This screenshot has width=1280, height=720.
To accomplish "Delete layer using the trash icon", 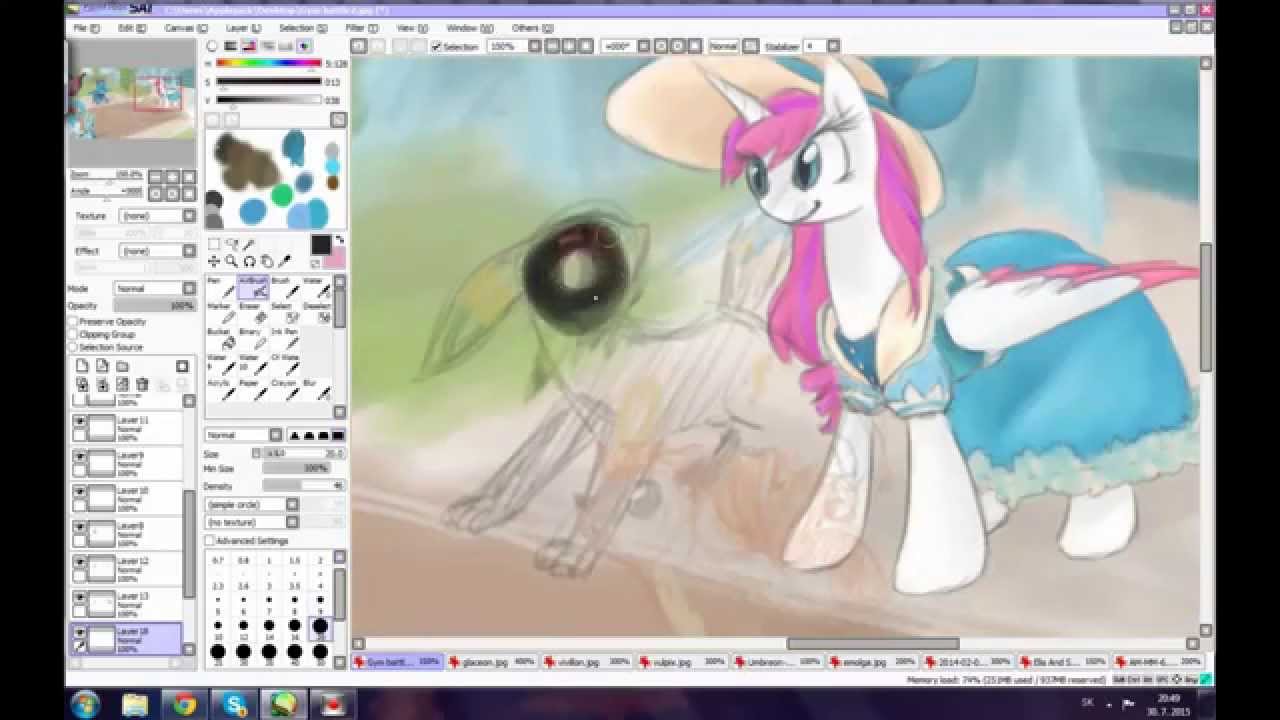I will (x=142, y=385).
